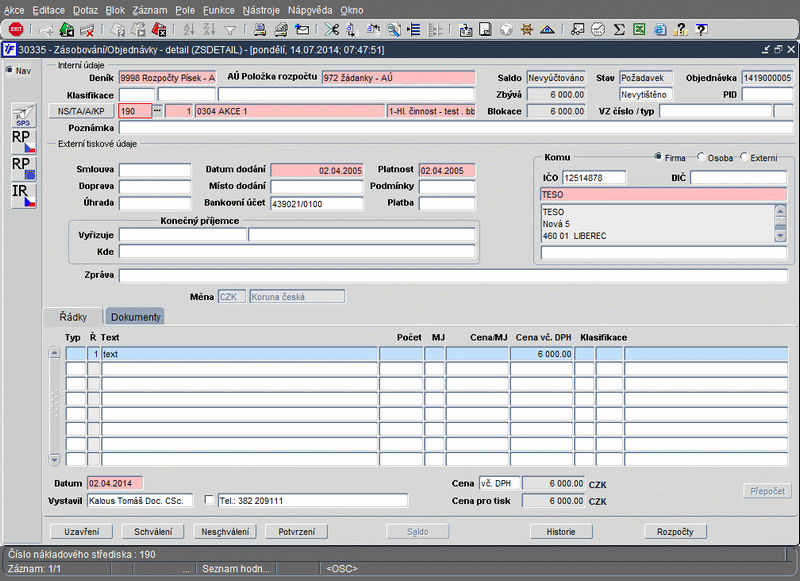Click into the IČO field 12514878
Viewport: 800px width, 581px height.
click(x=594, y=178)
